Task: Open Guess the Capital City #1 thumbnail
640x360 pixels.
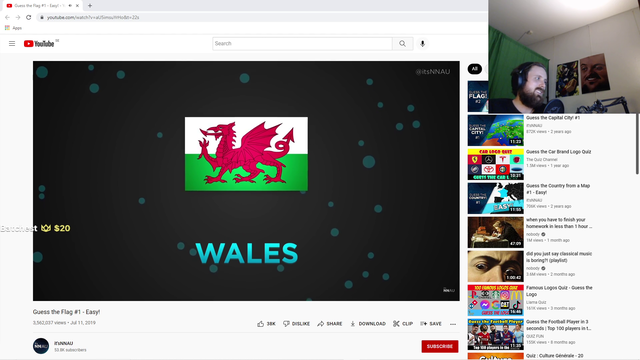Action: [x=496, y=130]
